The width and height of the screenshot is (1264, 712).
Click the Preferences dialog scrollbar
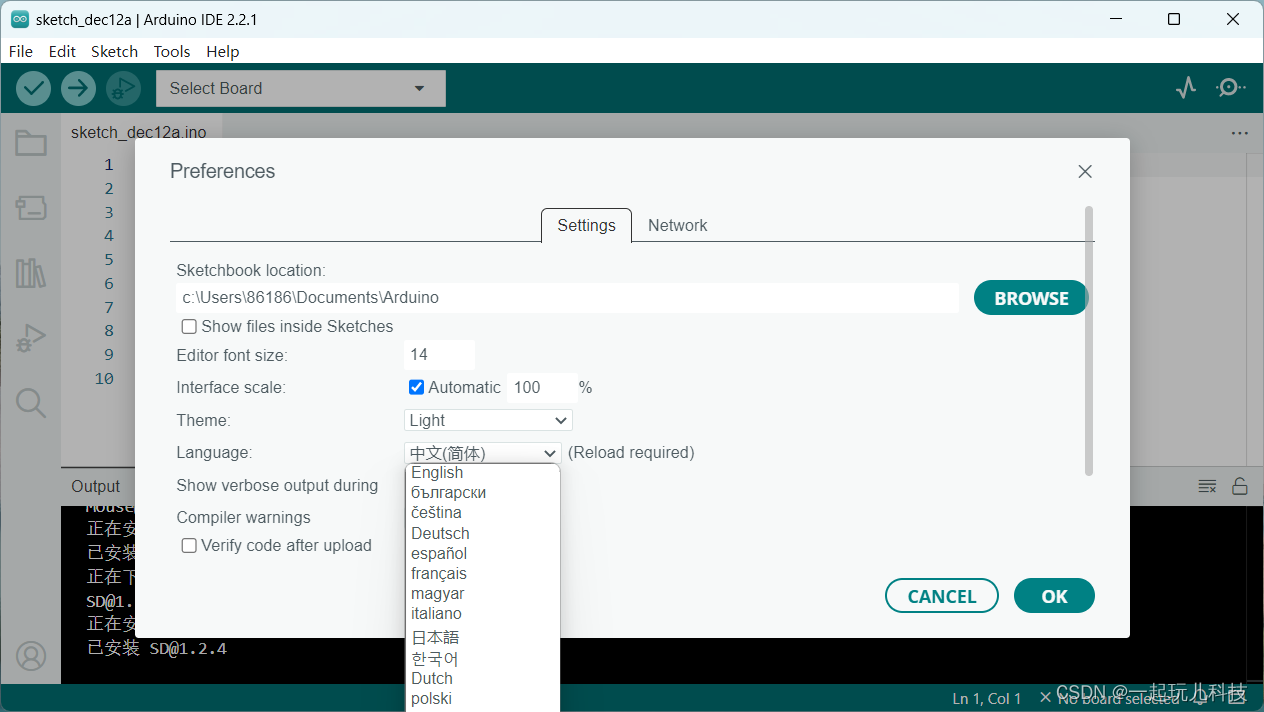tap(1089, 340)
